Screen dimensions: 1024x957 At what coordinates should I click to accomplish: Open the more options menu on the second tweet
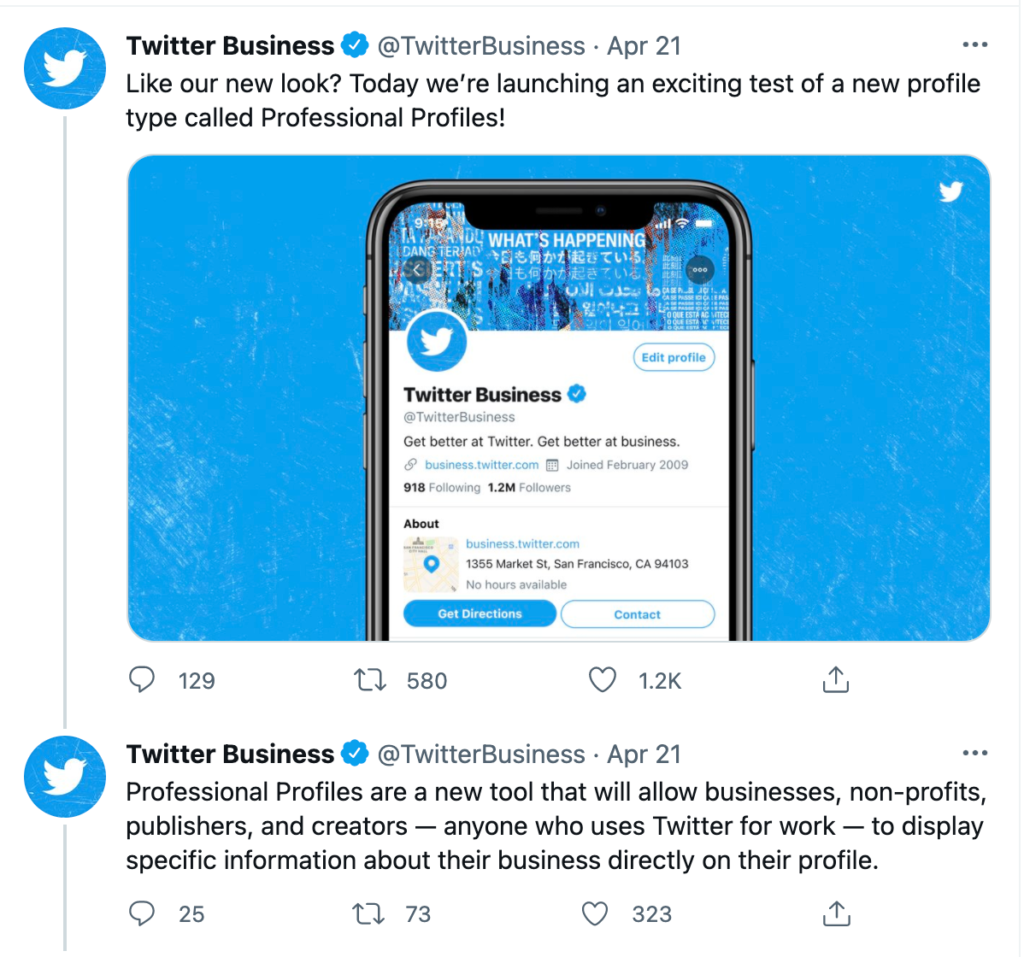[x=974, y=753]
